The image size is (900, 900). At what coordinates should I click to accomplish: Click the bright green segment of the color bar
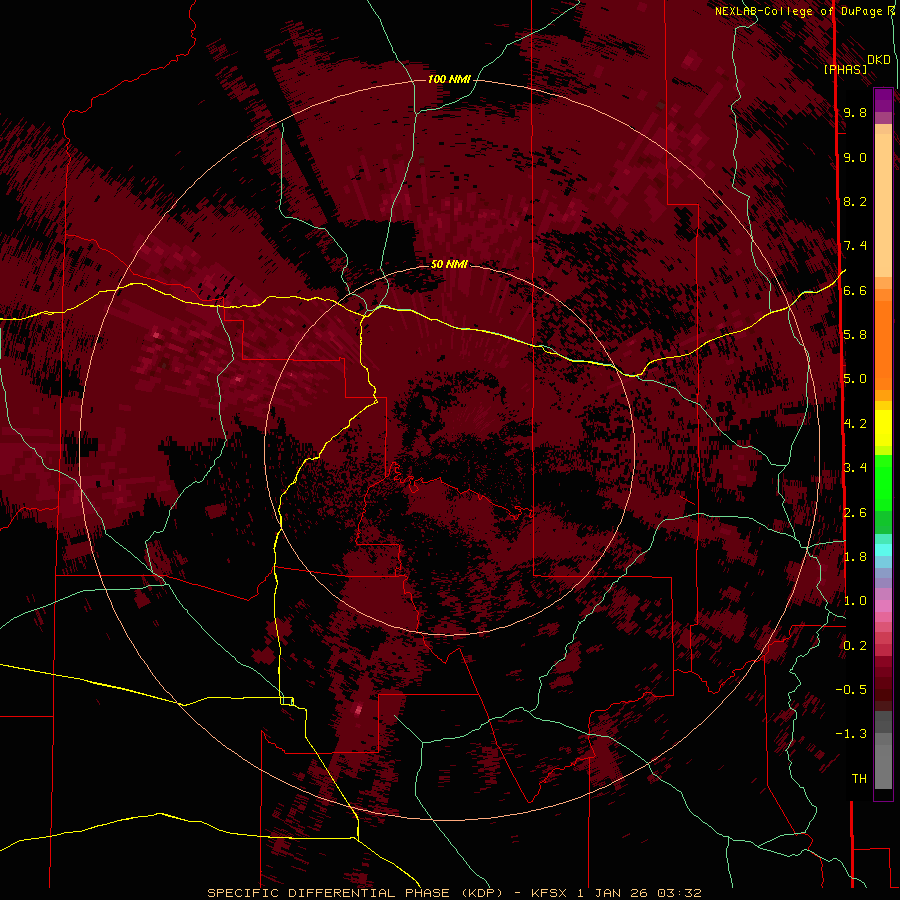point(883,482)
